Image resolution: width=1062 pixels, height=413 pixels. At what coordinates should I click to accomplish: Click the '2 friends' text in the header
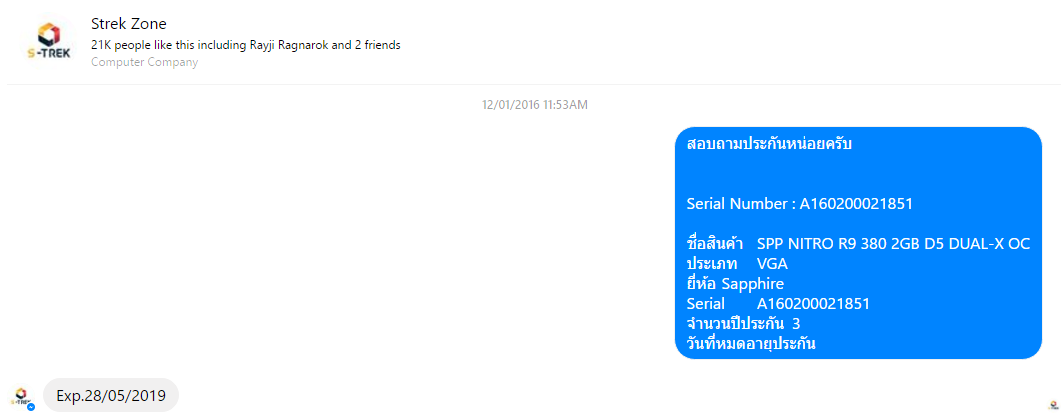tap(378, 45)
